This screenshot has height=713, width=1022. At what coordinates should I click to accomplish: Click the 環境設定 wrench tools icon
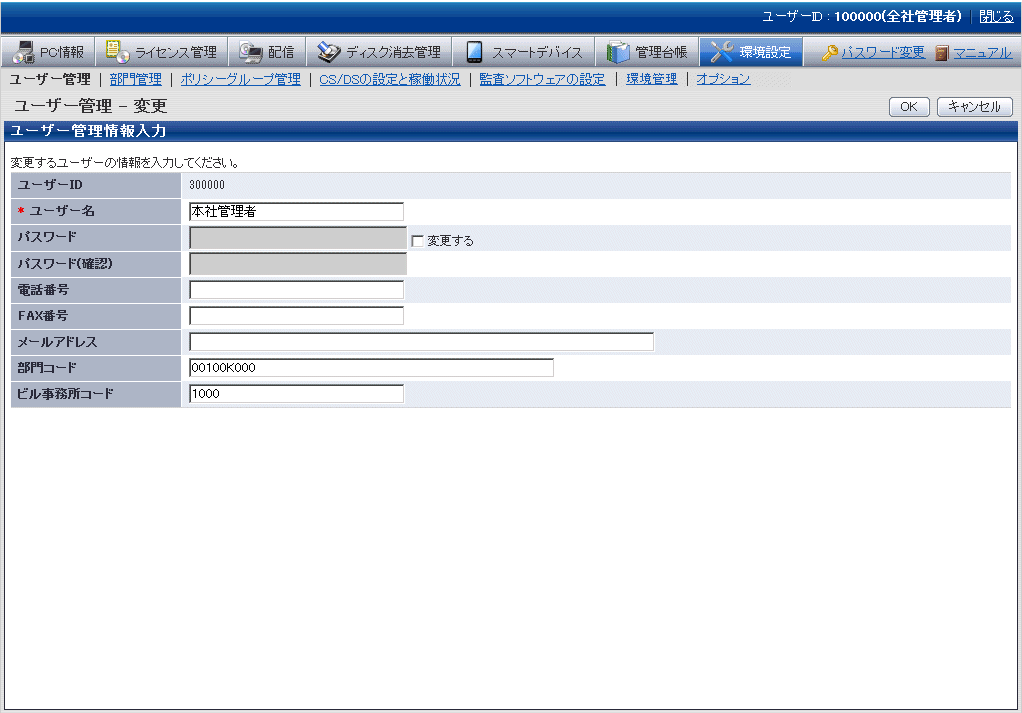click(722, 52)
